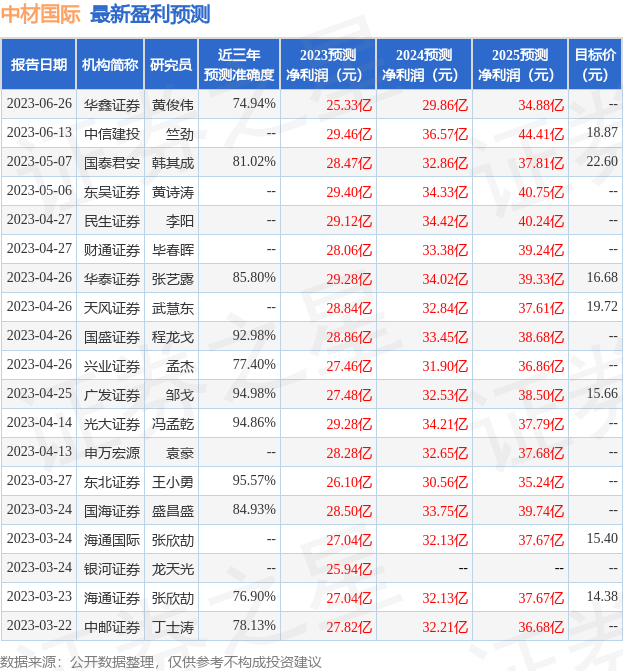Click the 国海证券 institution cell
This screenshot has height=671, width=623.
(x=112, y=511)
